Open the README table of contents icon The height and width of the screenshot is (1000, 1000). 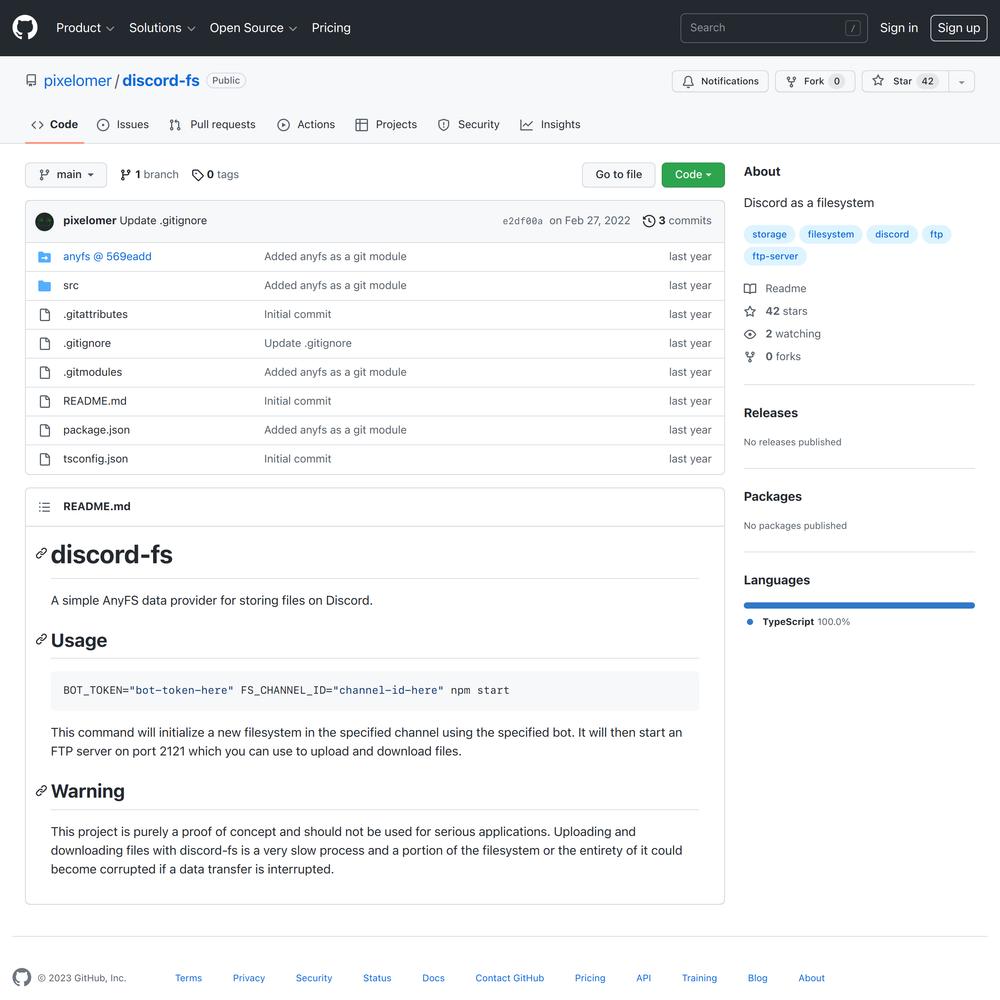(45, 507)
